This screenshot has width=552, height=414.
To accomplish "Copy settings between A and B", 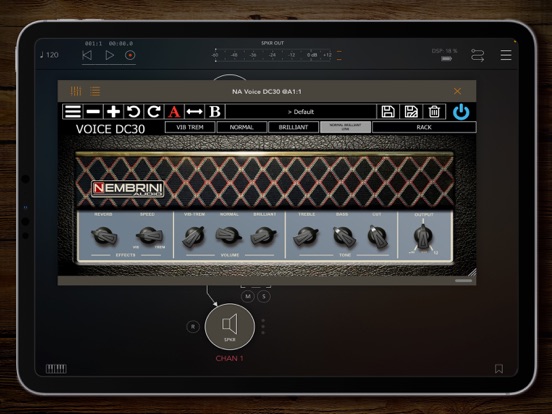I will point(194,112).
